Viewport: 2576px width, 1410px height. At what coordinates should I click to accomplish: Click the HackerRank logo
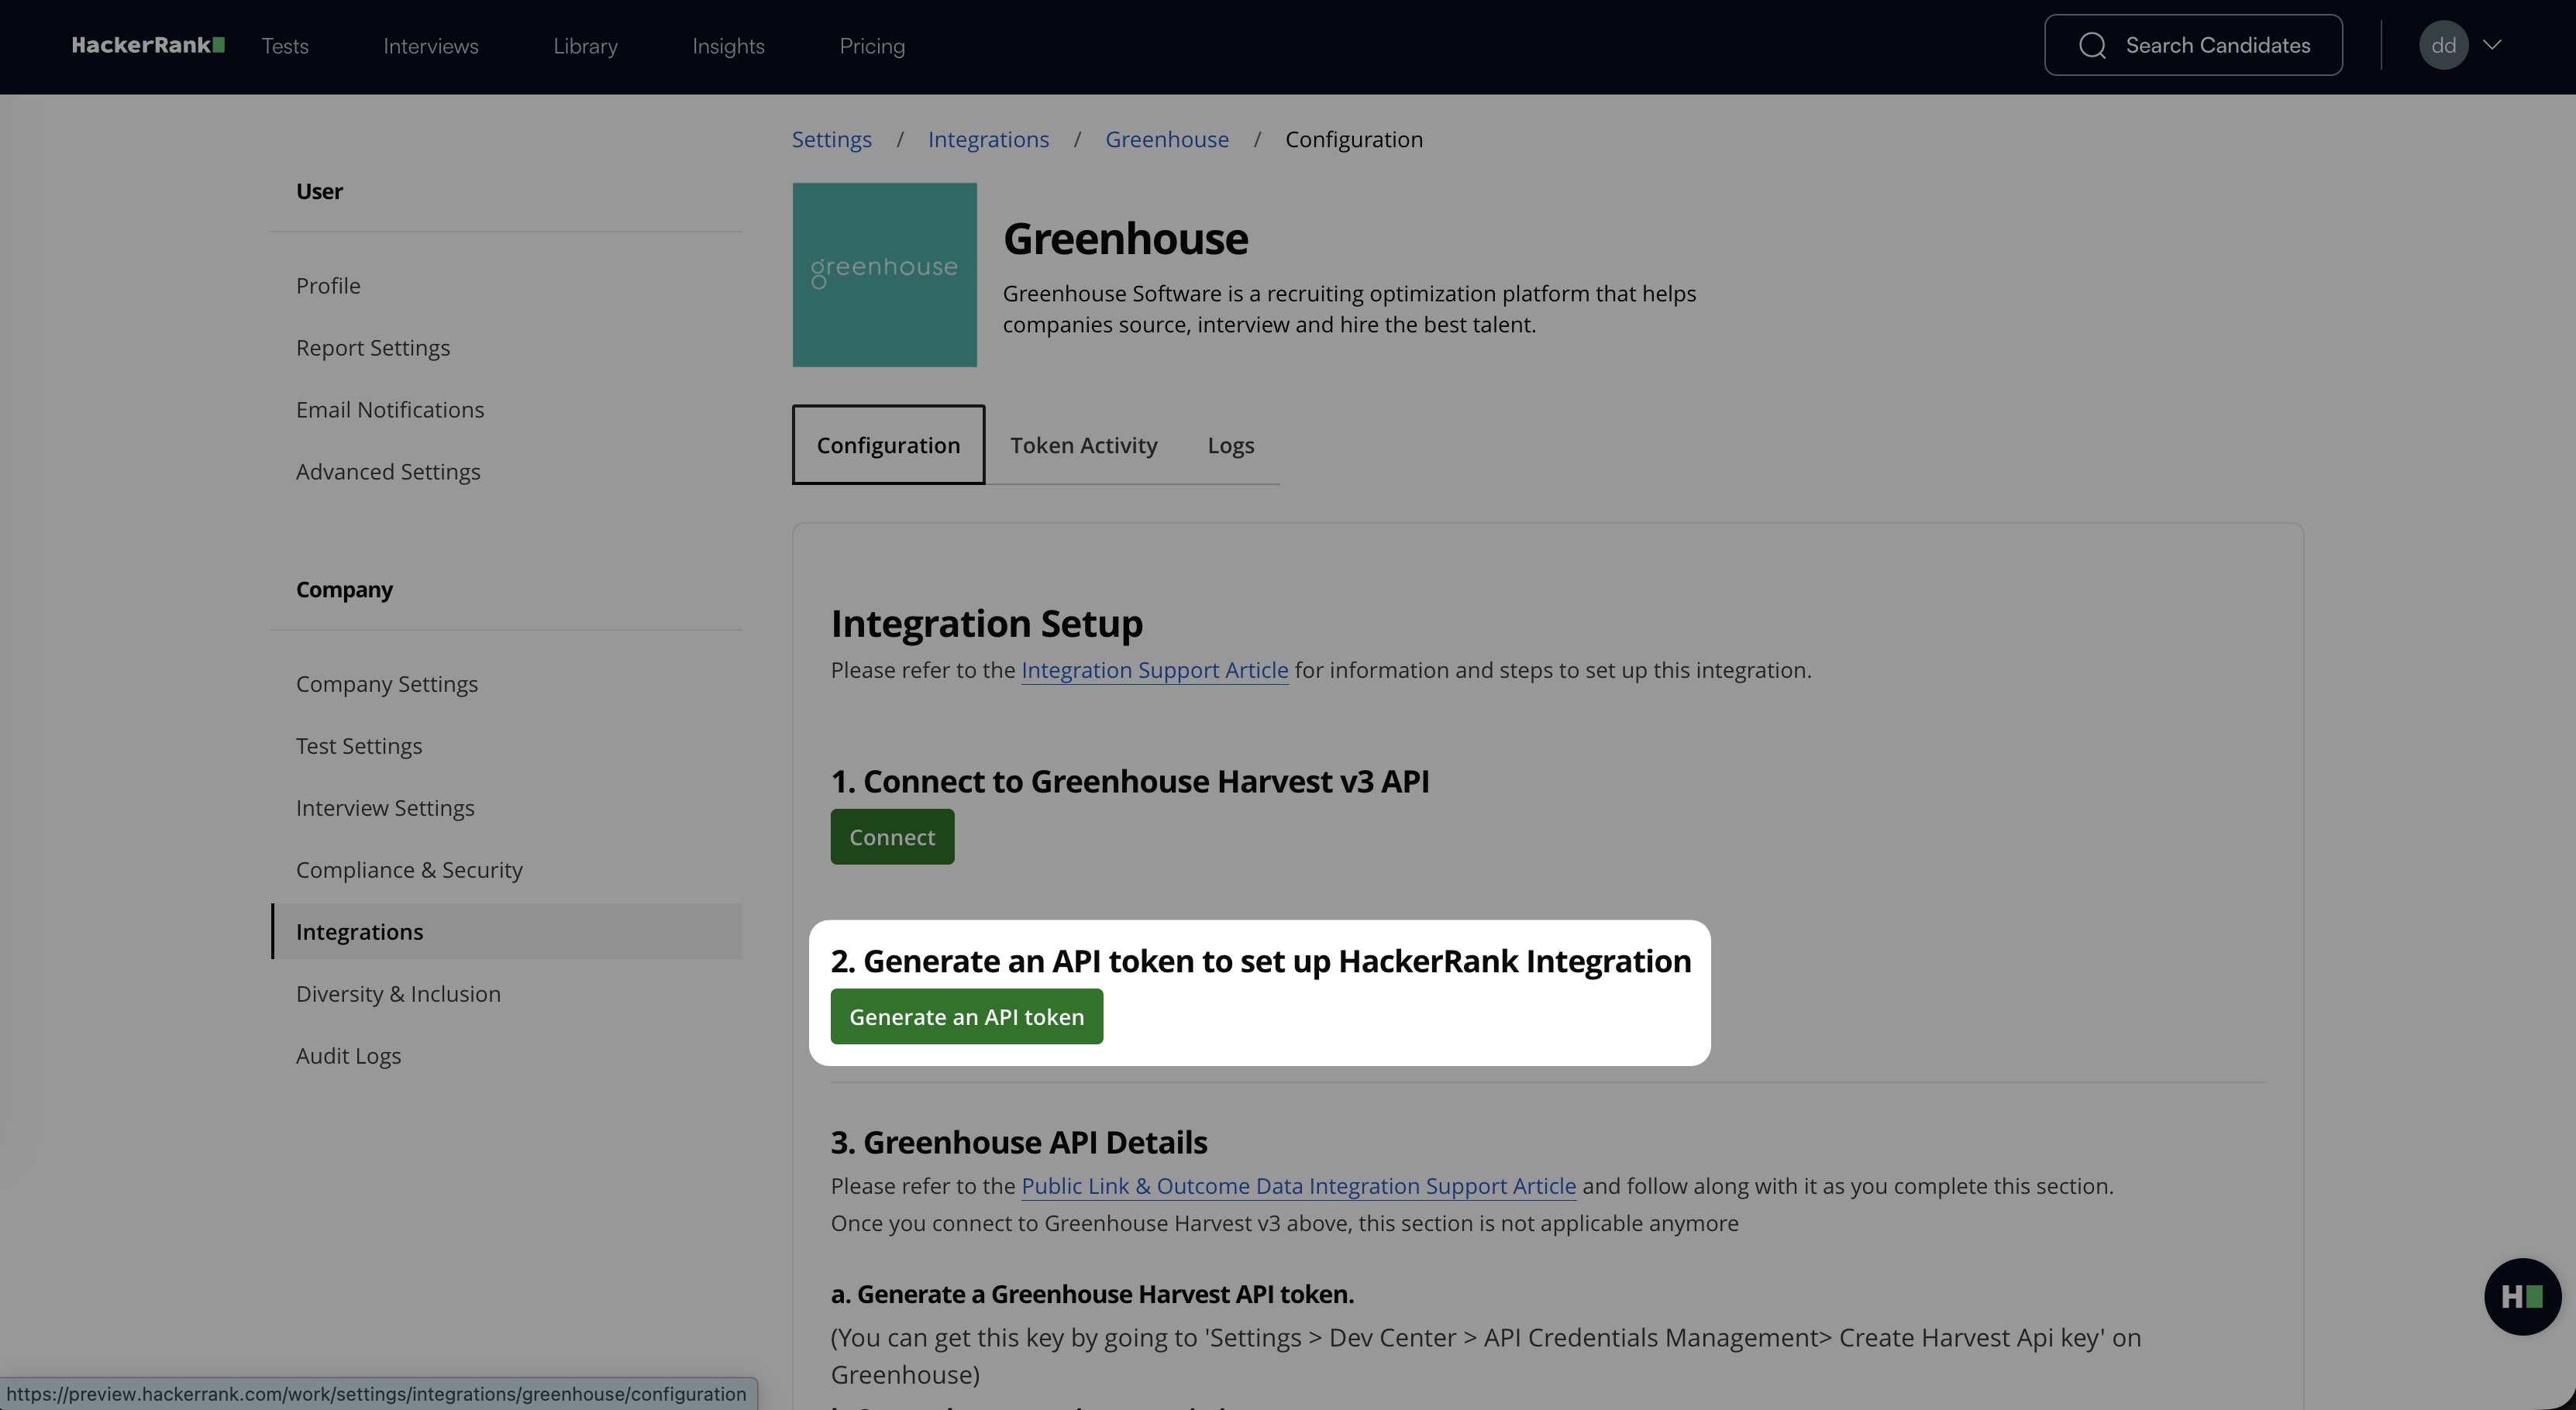point(148,45)
